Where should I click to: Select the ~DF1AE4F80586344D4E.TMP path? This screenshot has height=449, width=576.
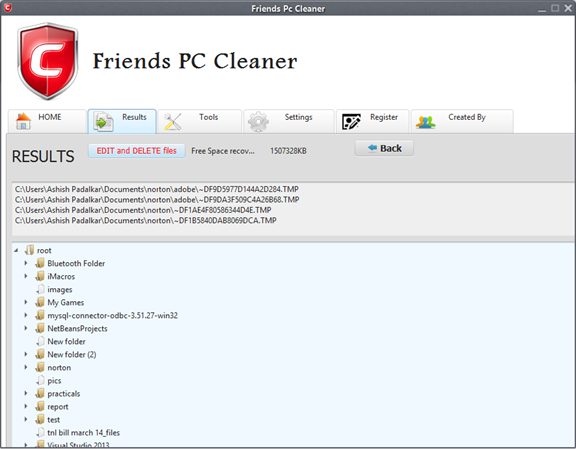[143, 210]
